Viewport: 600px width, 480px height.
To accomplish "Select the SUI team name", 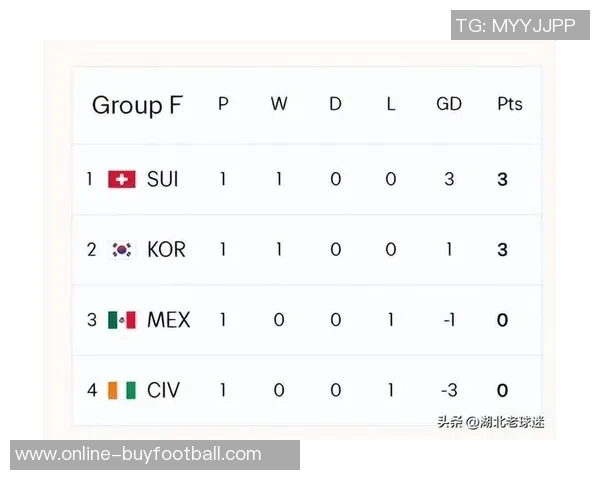I will [x=163, y=180].
